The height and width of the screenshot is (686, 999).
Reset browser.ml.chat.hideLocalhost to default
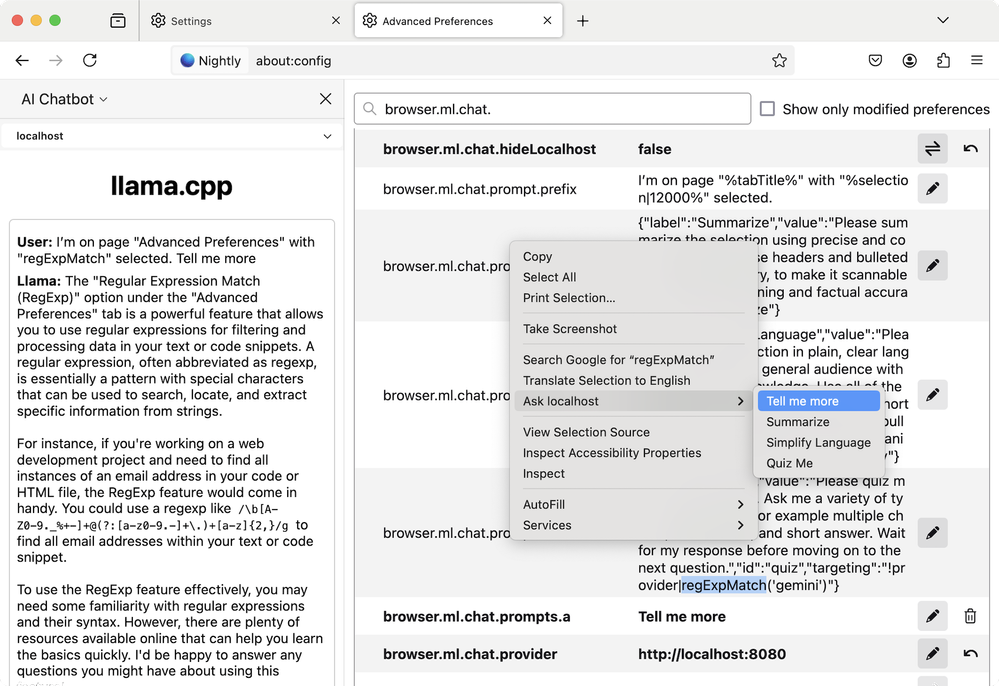(x=970, y=149)
